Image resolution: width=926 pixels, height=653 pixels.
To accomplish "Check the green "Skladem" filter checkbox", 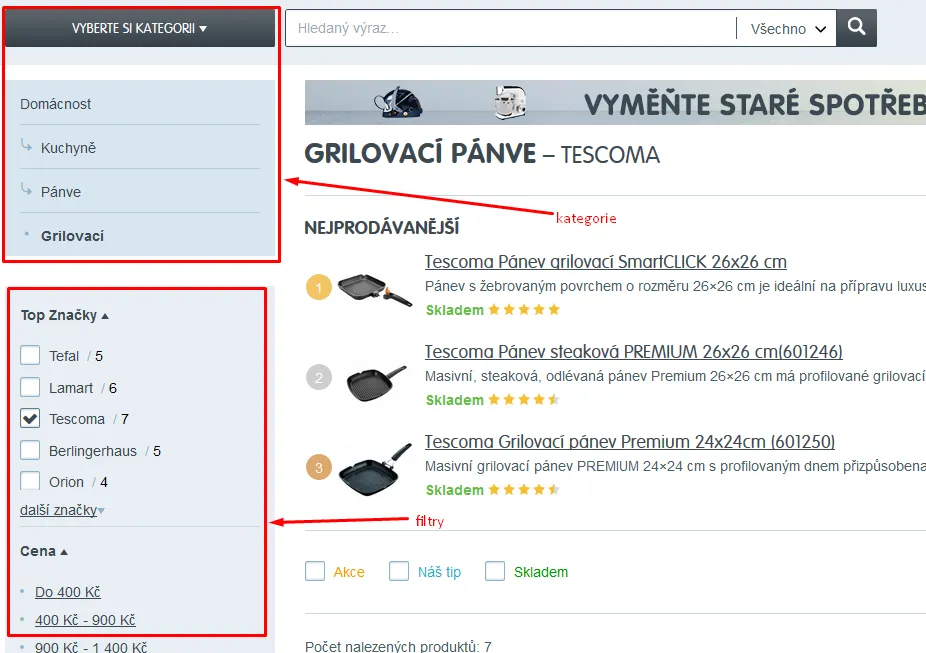I will click(494, 569).
